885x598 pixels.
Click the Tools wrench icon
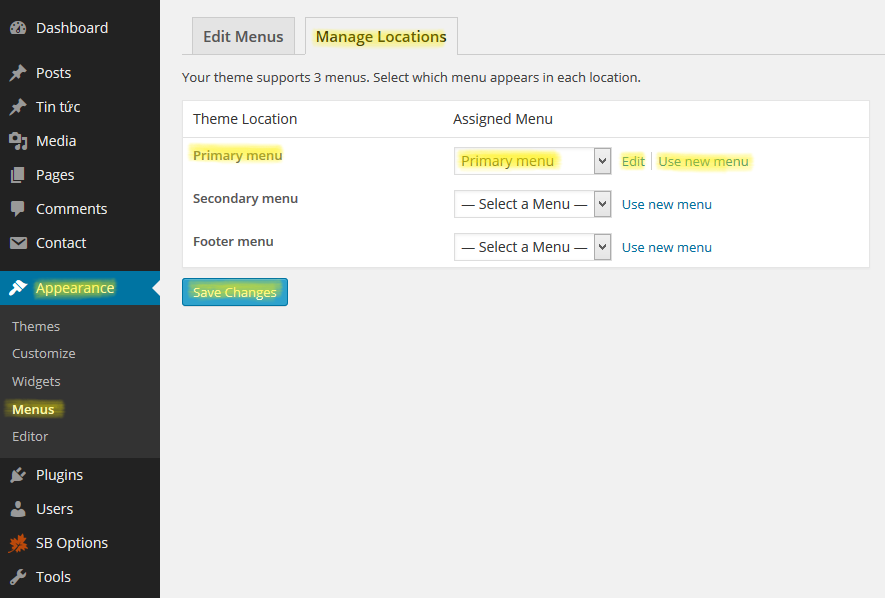pyautogui.click(x=18, y=577)
